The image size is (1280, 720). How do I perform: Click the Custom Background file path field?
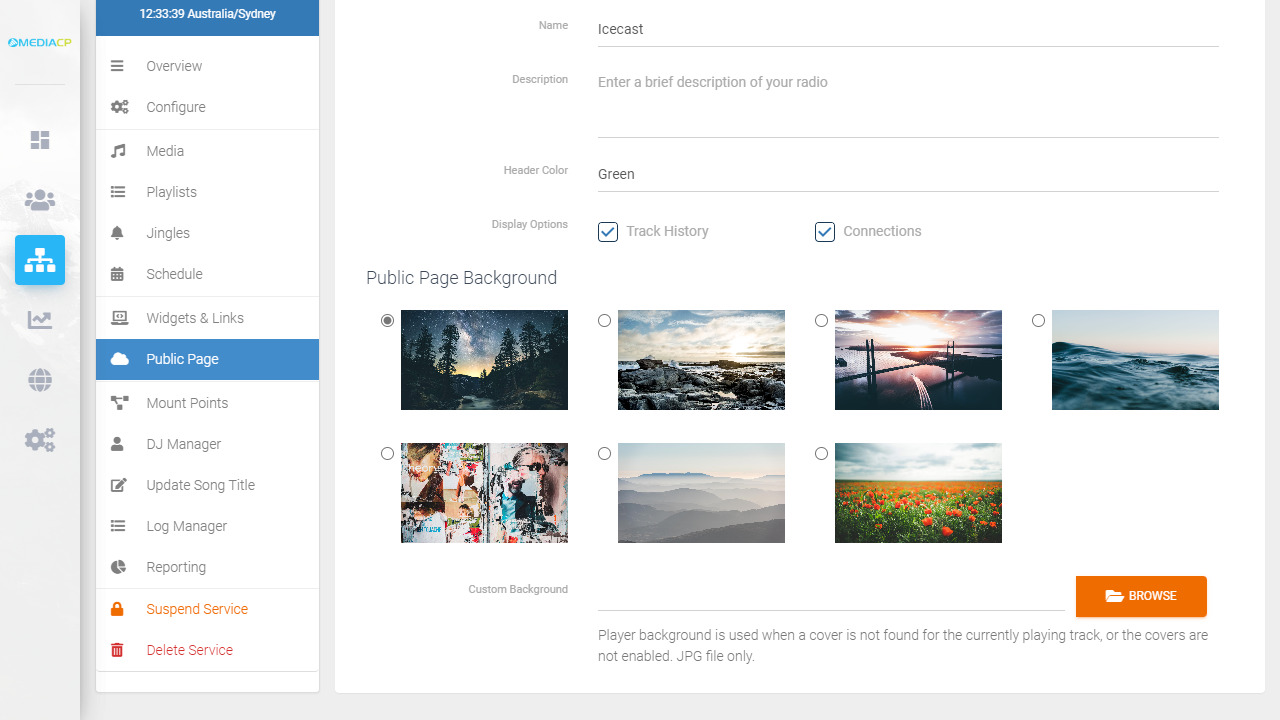tap(831, 595)
